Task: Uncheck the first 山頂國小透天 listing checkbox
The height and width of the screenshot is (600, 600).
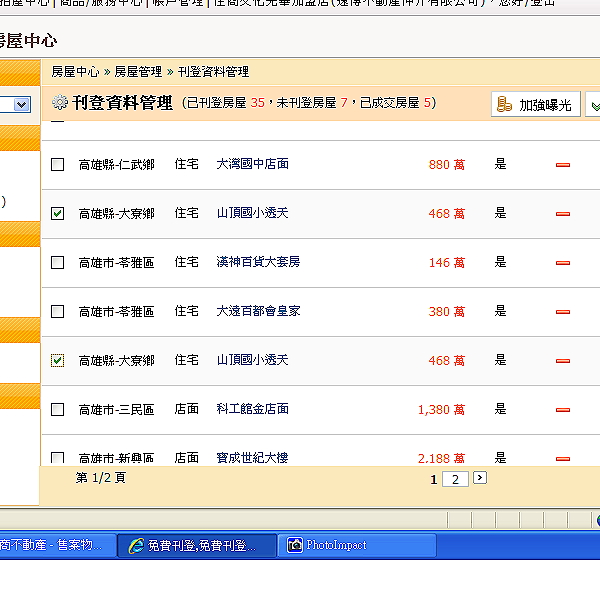Action: pyautogui.click(x=57, y=214)
